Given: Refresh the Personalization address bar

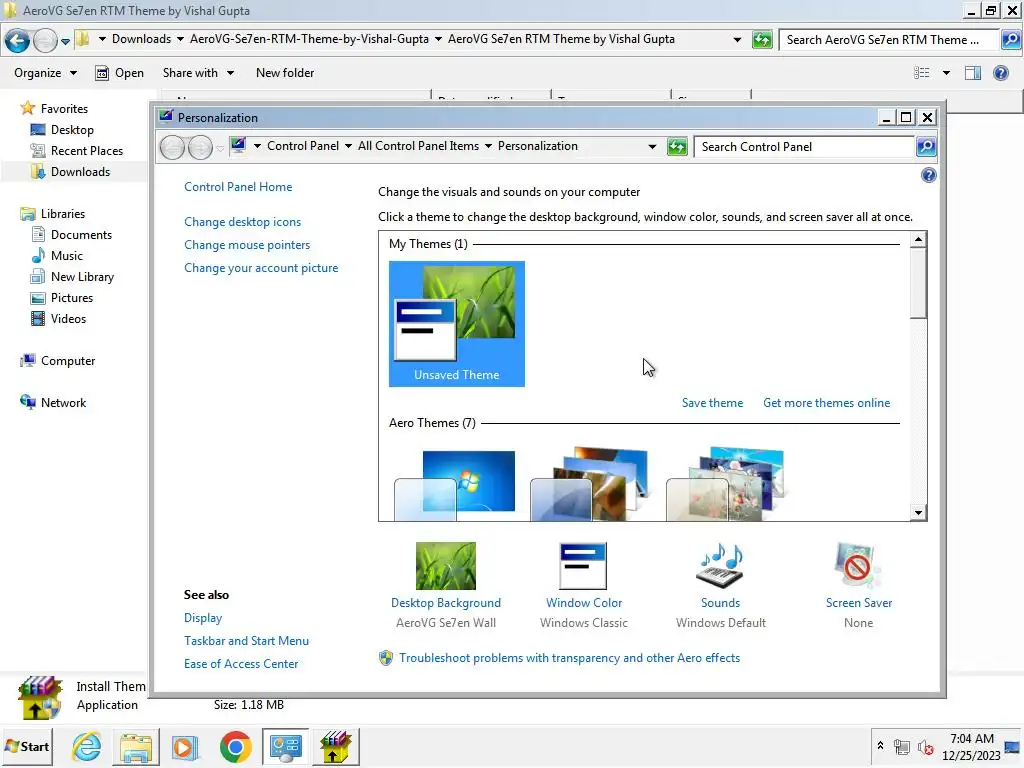Looking at the screenshot, I should click(677, 147).
